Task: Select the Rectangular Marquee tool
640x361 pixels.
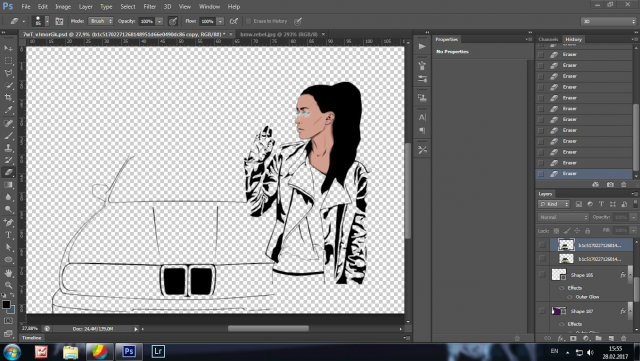Action: 9,60
